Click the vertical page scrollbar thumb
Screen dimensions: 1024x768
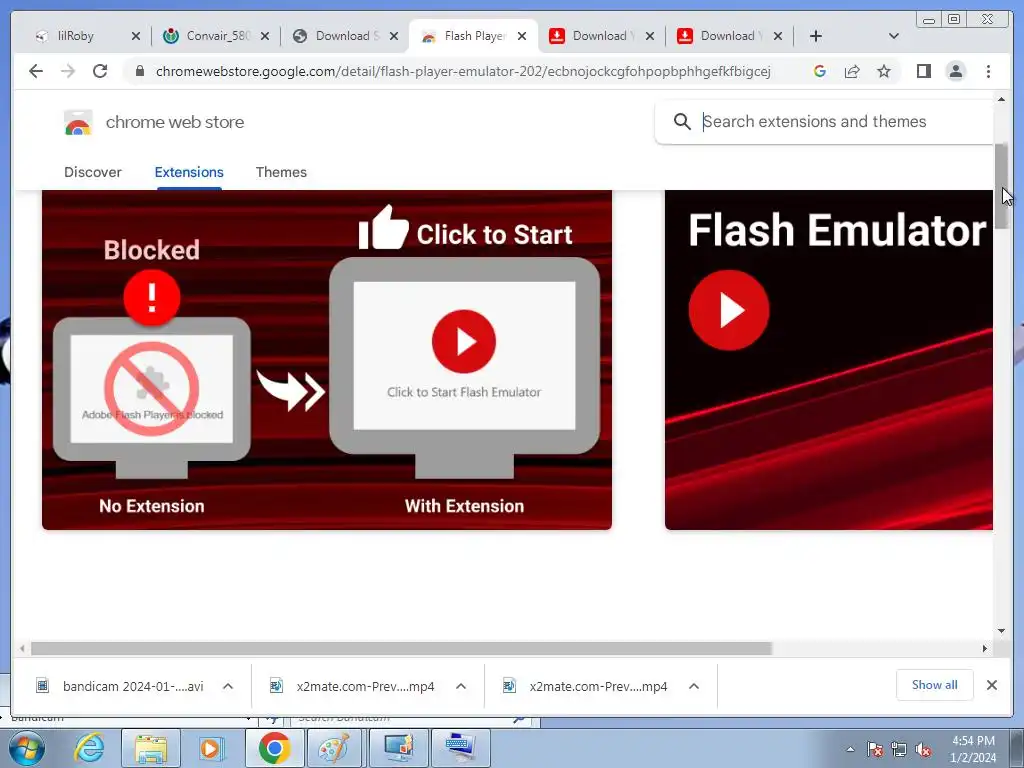1001,186
